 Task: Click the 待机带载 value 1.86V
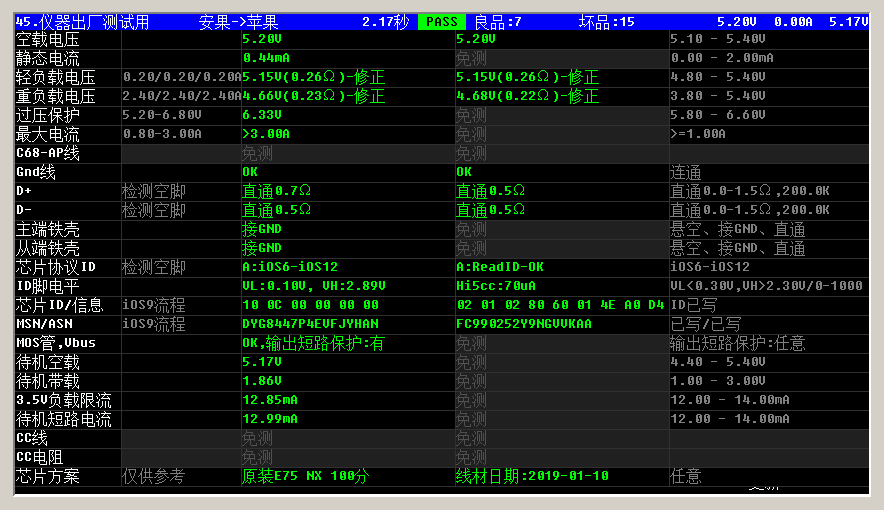[262, 381]
